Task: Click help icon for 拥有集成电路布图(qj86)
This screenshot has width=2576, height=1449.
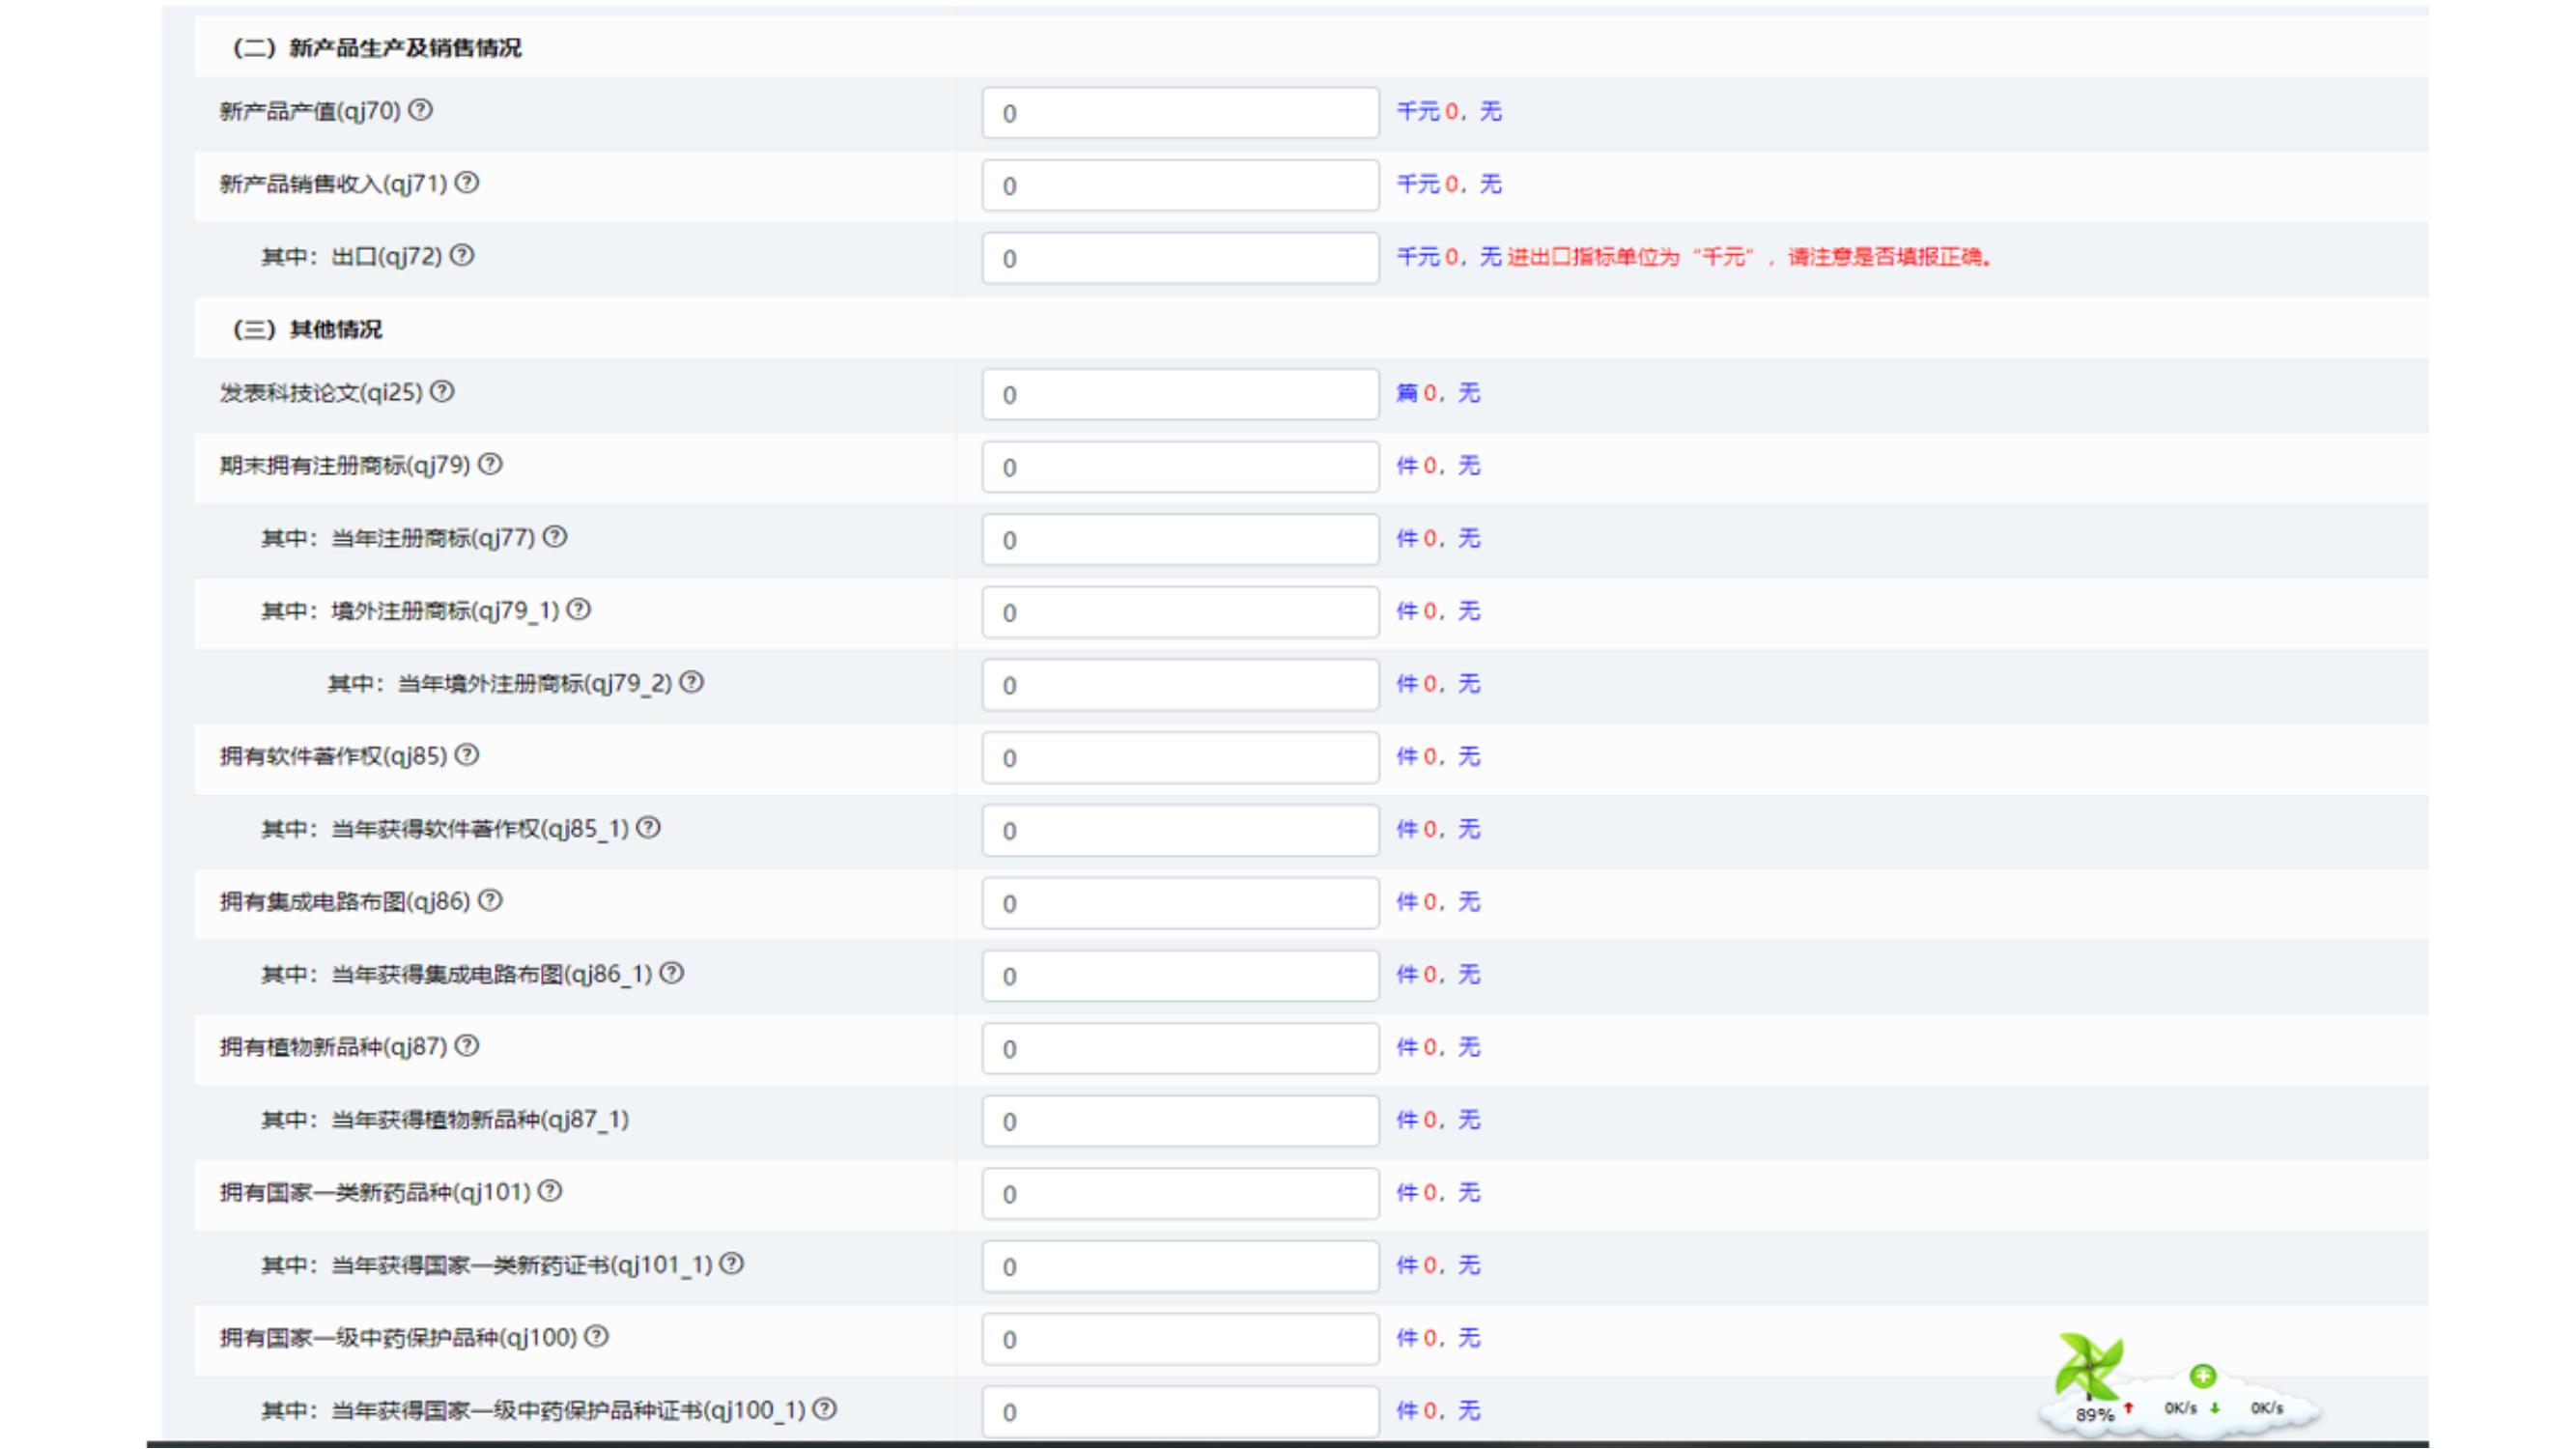Action: point(490,901)
